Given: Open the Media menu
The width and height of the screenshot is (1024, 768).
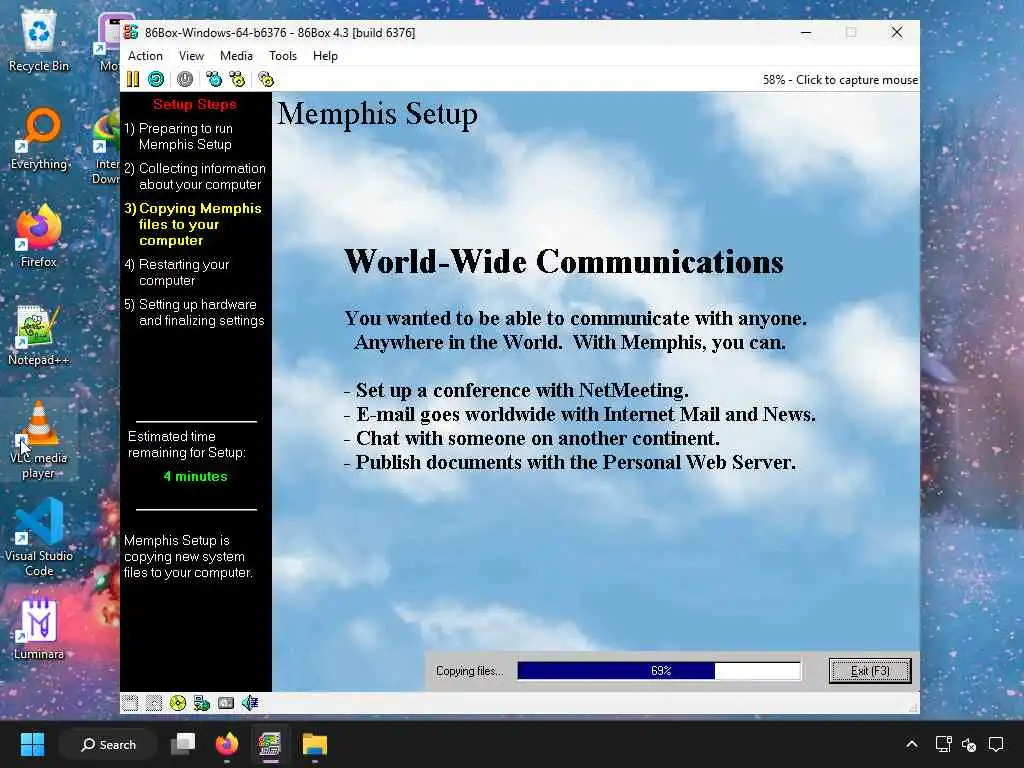Looking at the screenshot, I should click(236, 56).
